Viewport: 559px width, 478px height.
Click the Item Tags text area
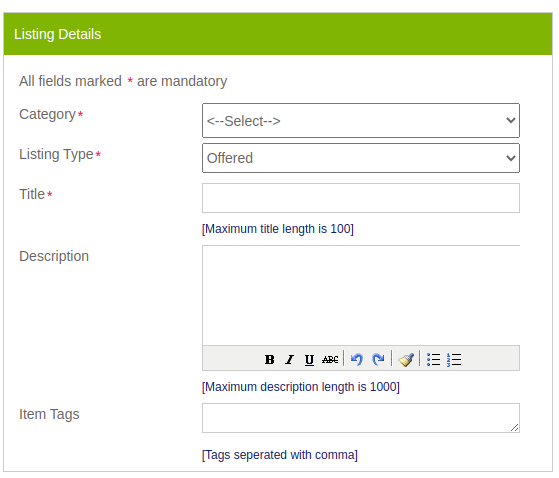coord(361,418)
